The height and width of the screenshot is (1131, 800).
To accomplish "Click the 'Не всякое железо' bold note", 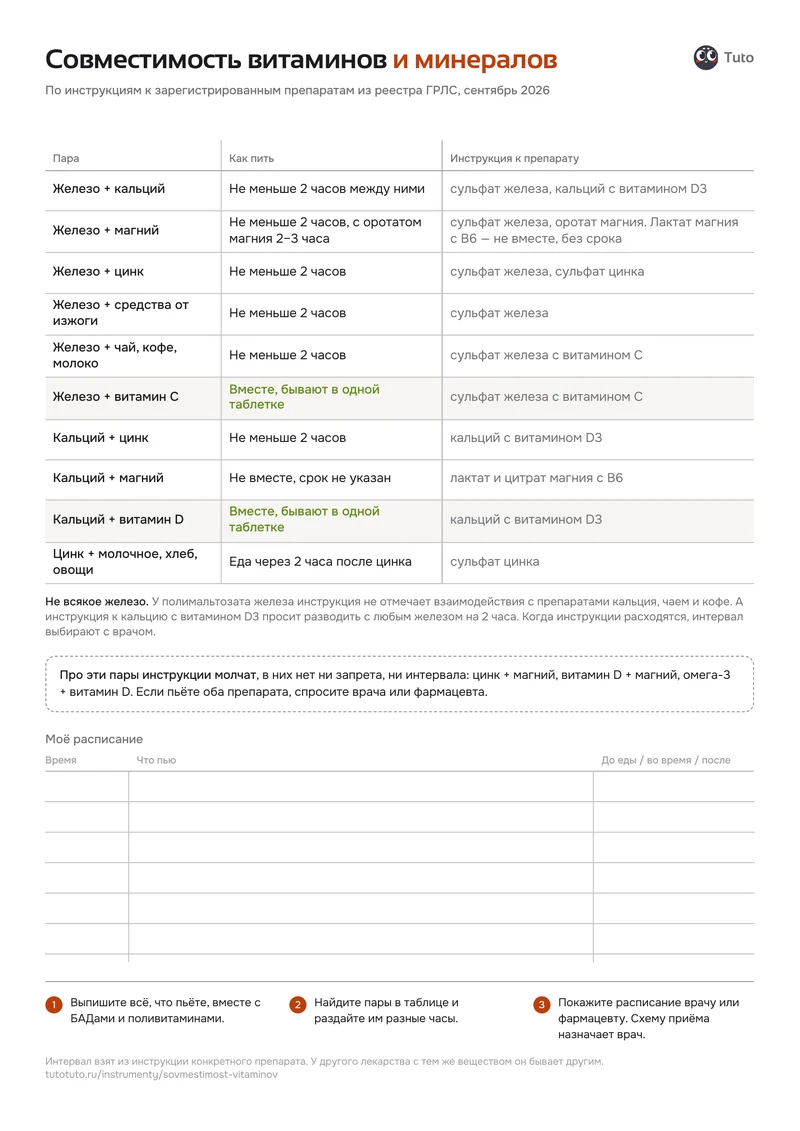I will 97,602.
